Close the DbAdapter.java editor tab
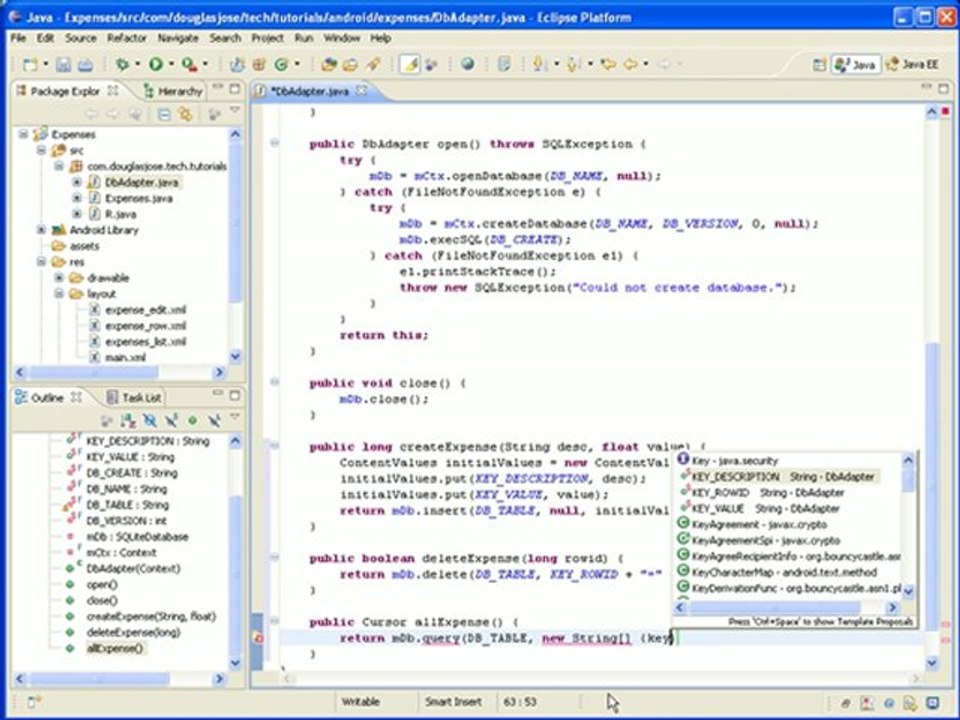Viewport: 960px width, 720px height. tap(361, 91)
